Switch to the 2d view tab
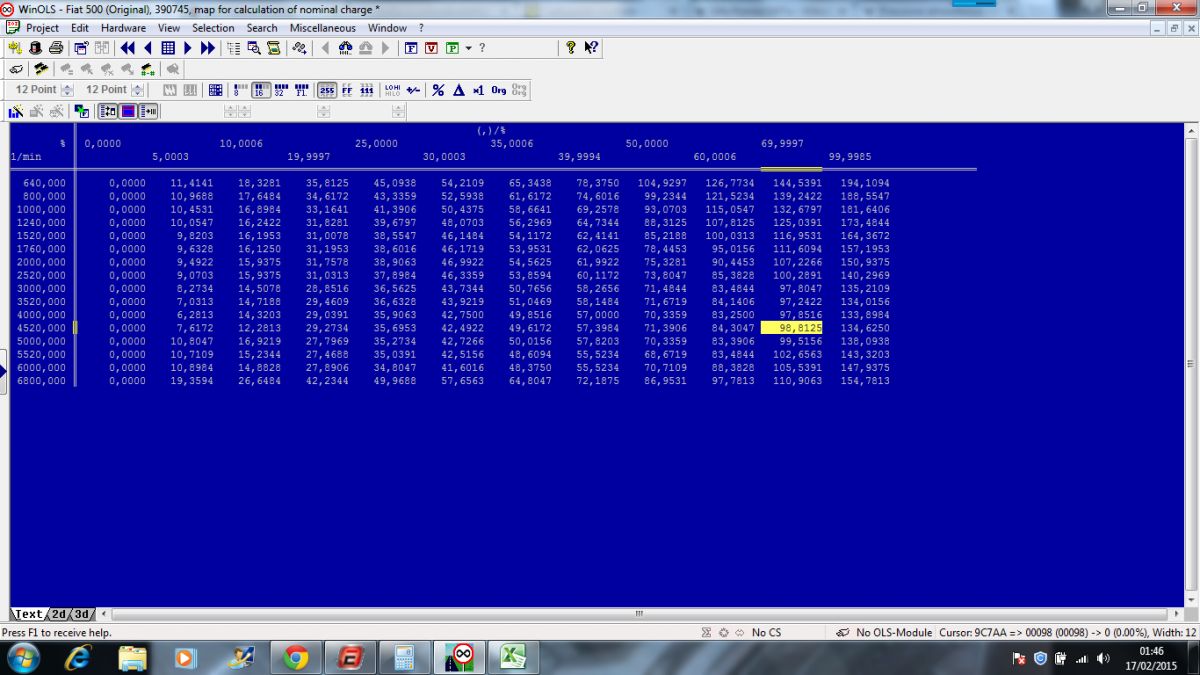The width and height of the screenshot is (1200, 675). (x=59, y=614)
